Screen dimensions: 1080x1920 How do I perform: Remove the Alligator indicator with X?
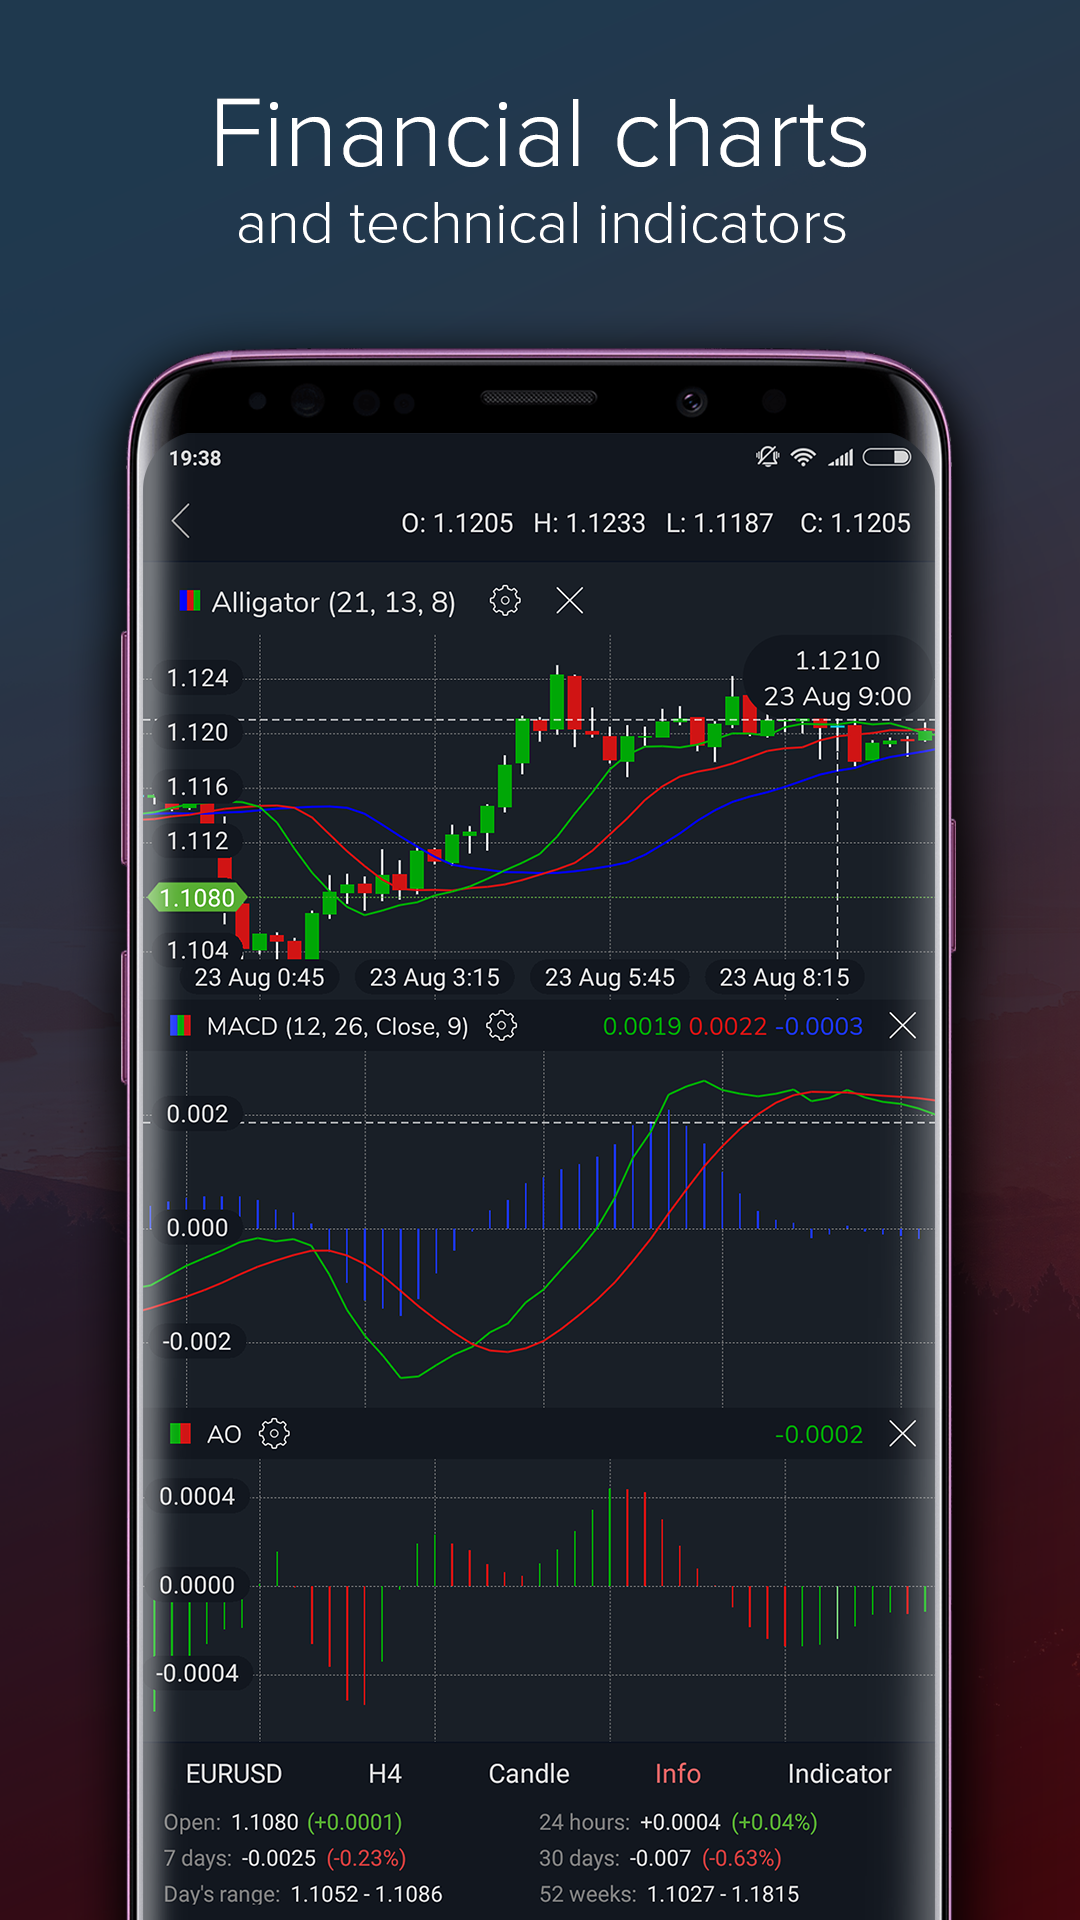pos(570,601)
